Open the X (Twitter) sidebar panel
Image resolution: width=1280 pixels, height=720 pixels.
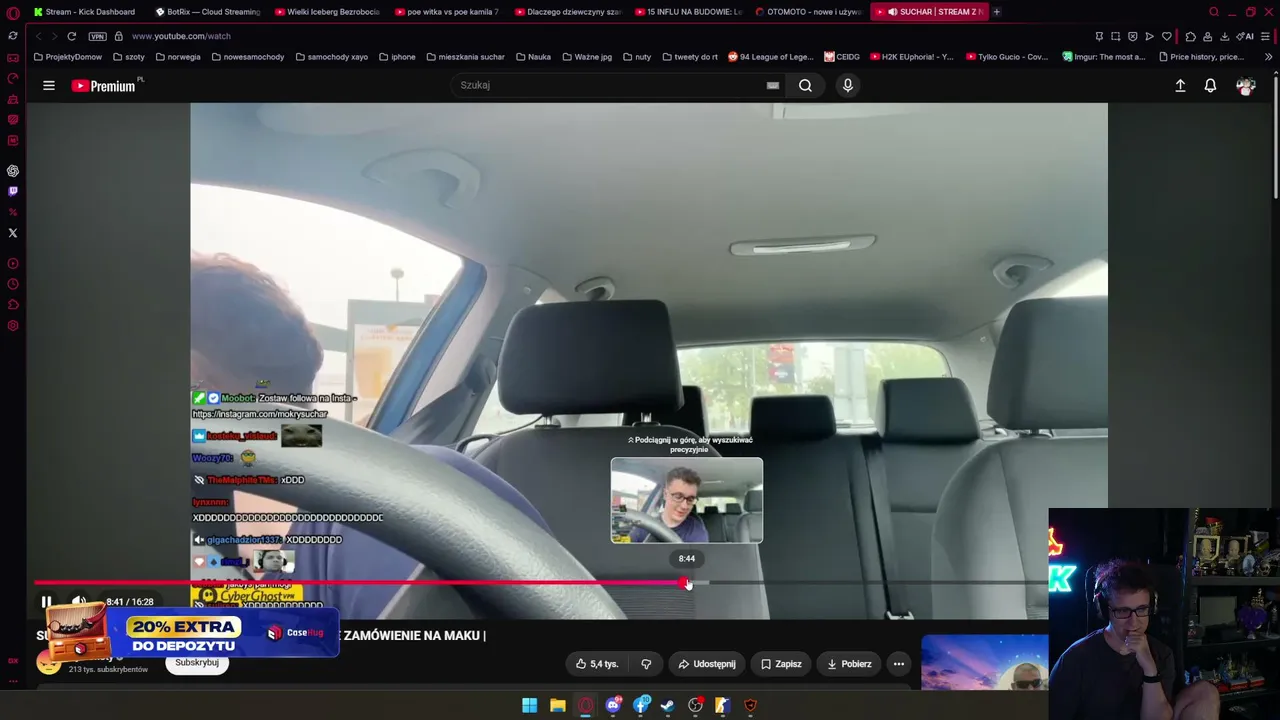(13, 233)
